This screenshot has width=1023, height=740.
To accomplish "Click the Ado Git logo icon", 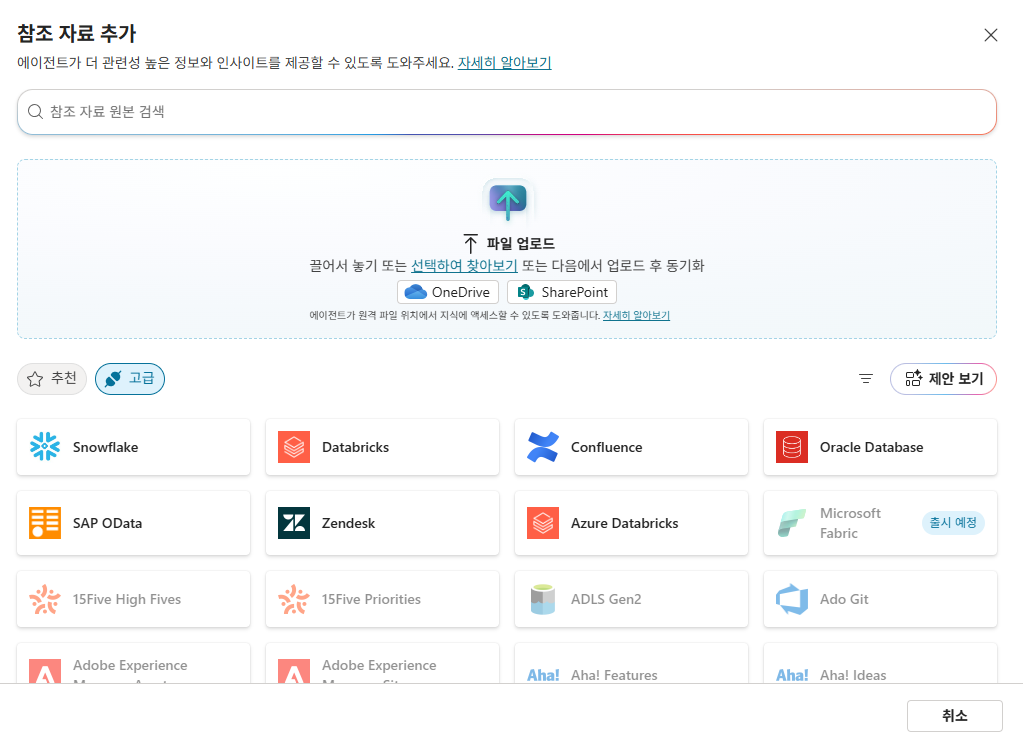I will 792,599.
